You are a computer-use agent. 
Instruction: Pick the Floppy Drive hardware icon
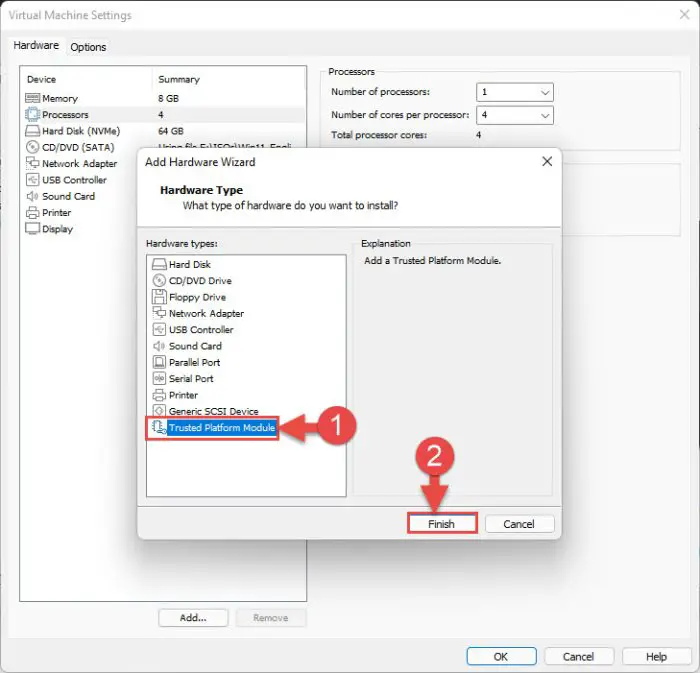159,297
